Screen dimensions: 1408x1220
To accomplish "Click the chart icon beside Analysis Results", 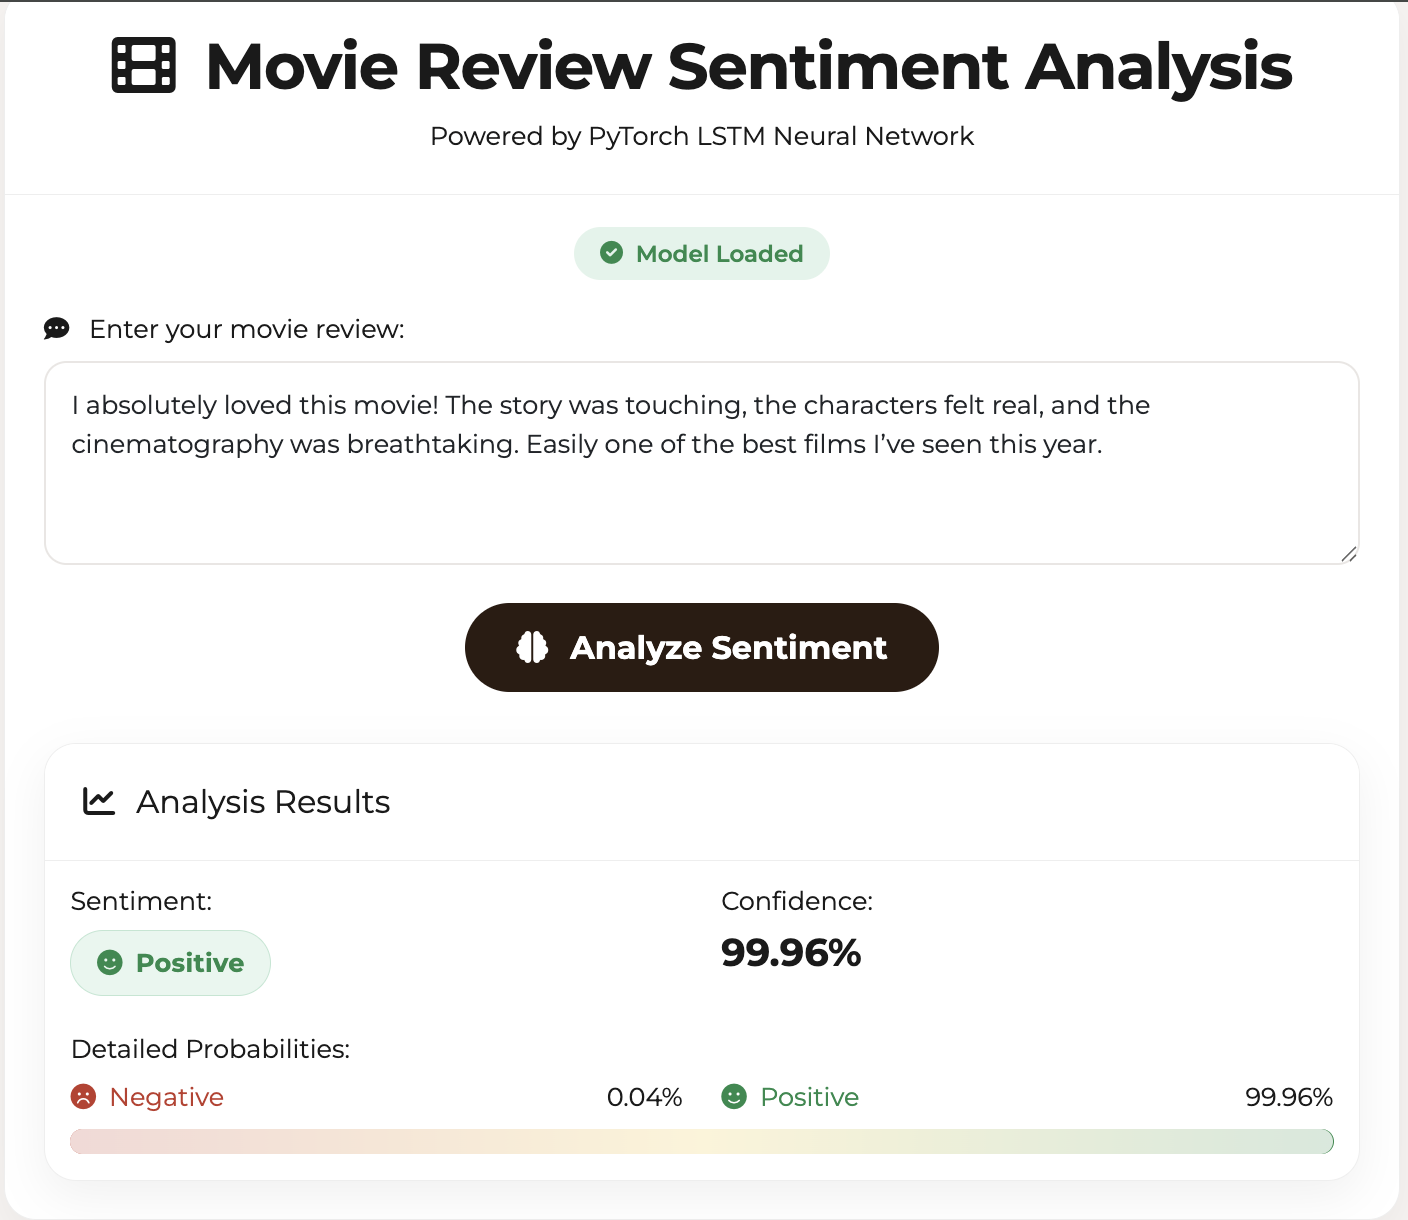I will [x=97, y=801].
